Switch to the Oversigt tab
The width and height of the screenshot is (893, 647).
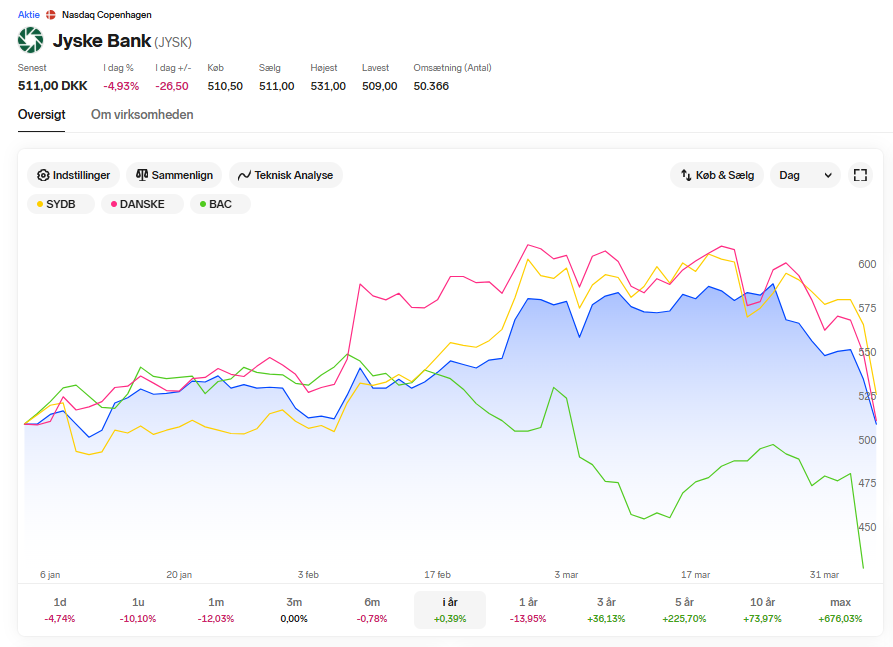point(42,114)
